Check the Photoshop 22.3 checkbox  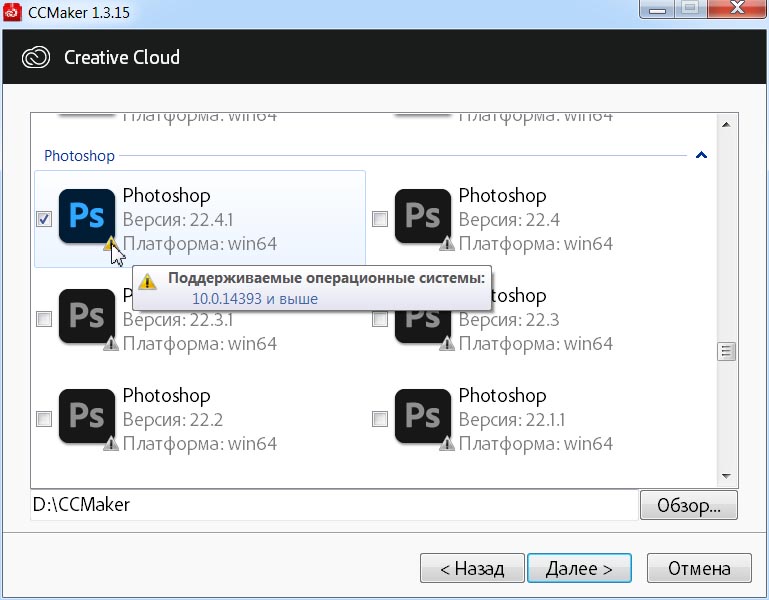click(380, 319)
